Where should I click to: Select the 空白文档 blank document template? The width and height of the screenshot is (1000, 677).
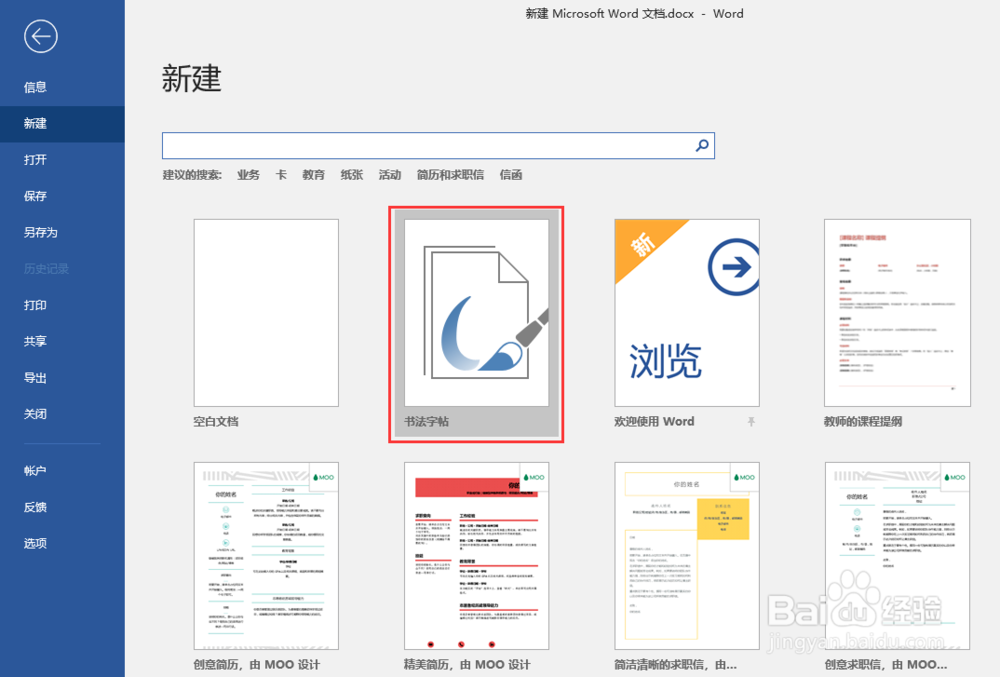click(x=266, y=313)
